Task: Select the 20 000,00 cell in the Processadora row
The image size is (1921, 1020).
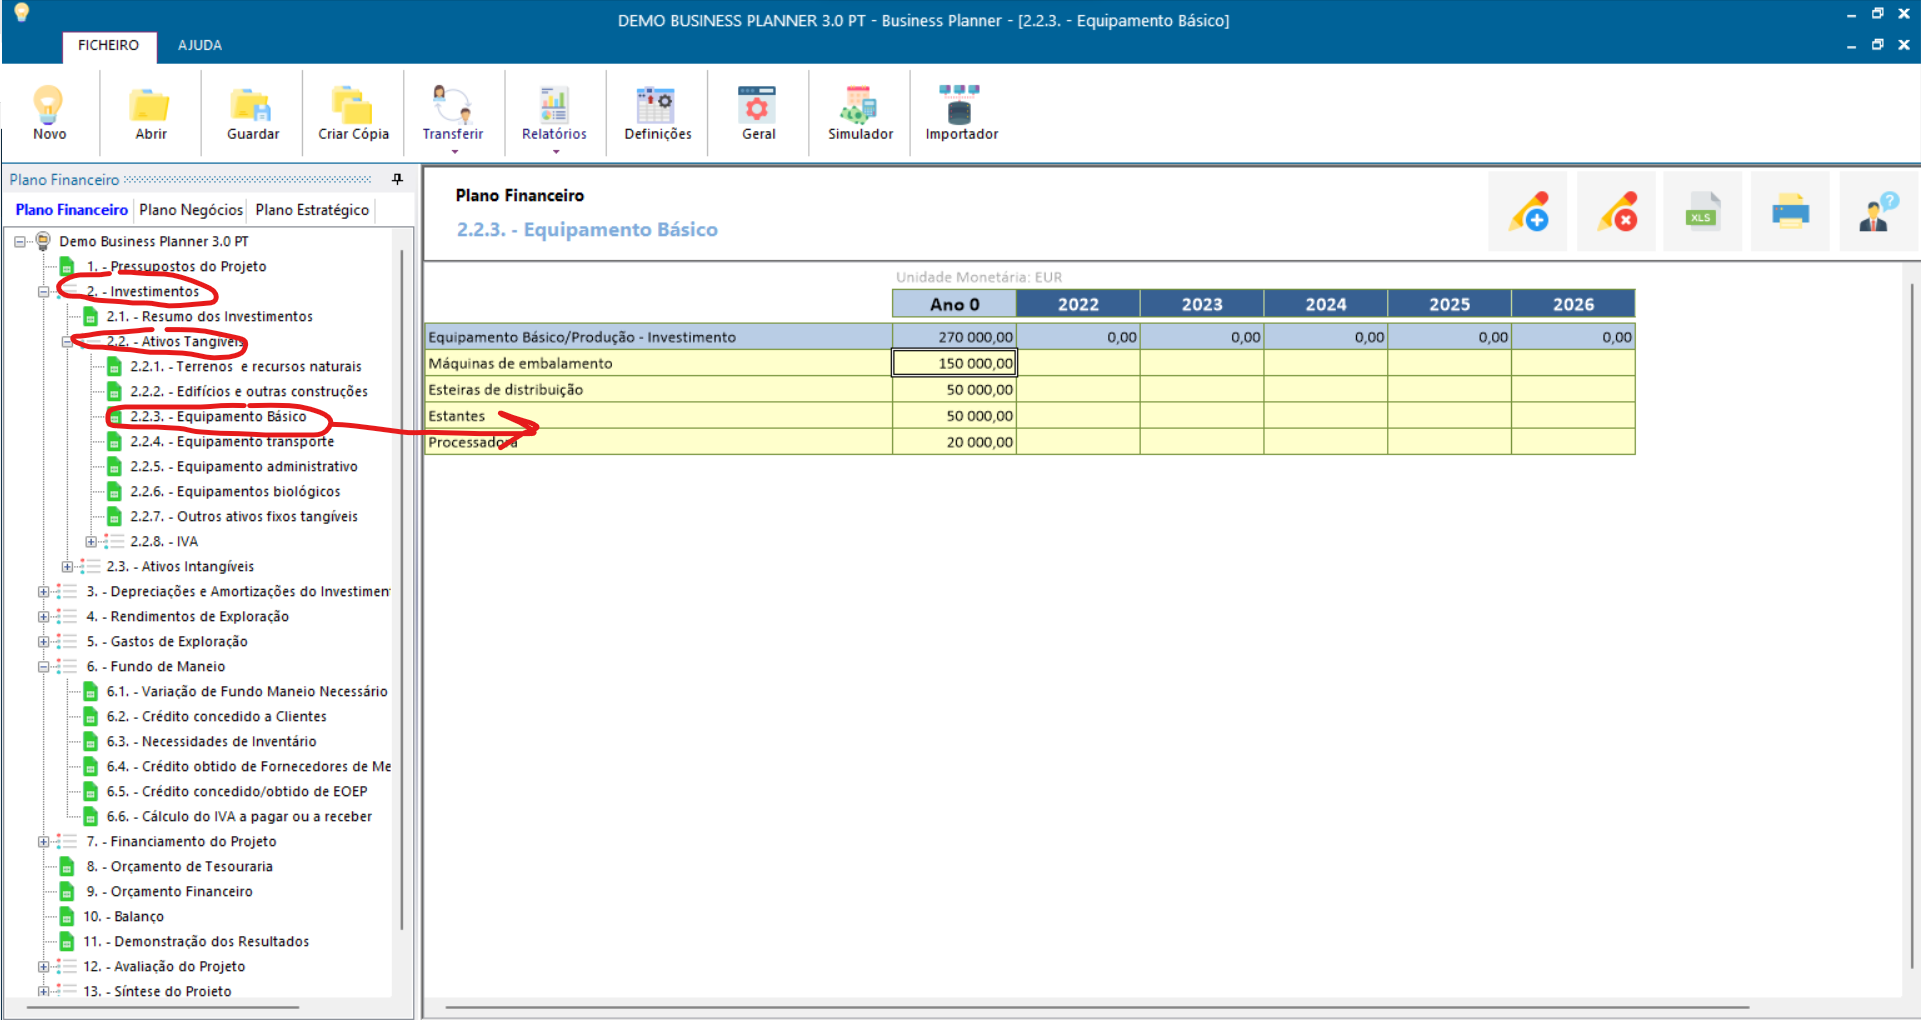Action: [x=954, y=442]
